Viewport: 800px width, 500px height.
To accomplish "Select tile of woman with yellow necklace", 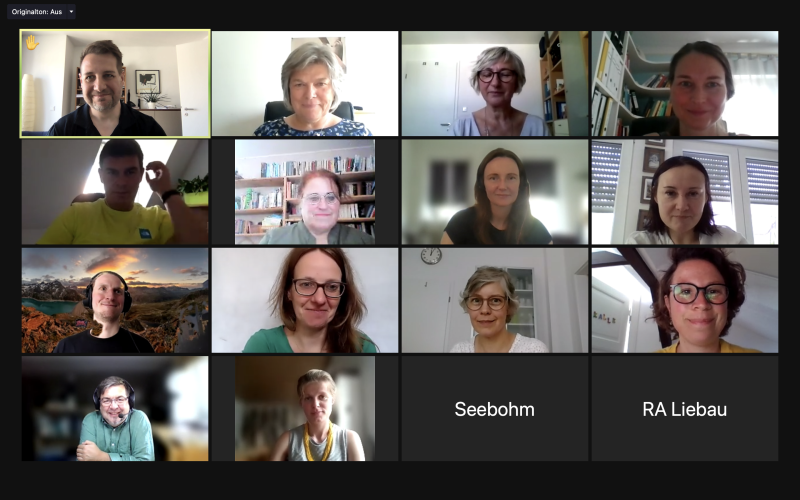I will click(x=305, y=409).
